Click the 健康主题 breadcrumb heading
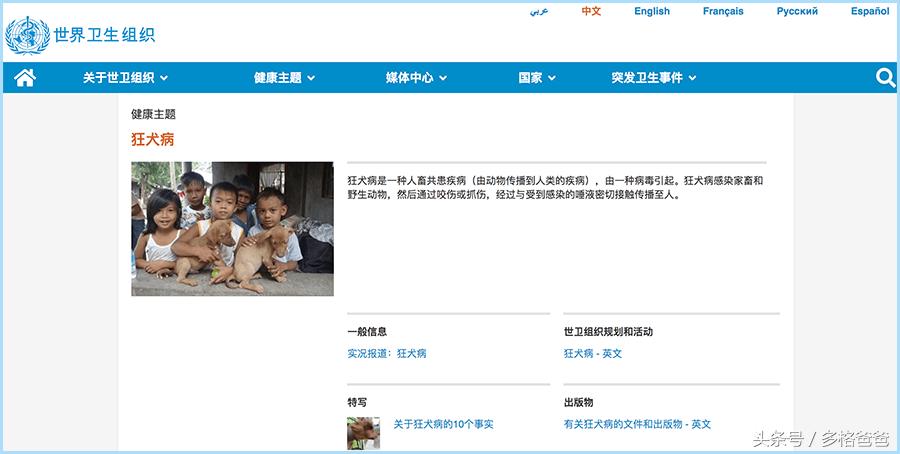 [x=153, y=114]
